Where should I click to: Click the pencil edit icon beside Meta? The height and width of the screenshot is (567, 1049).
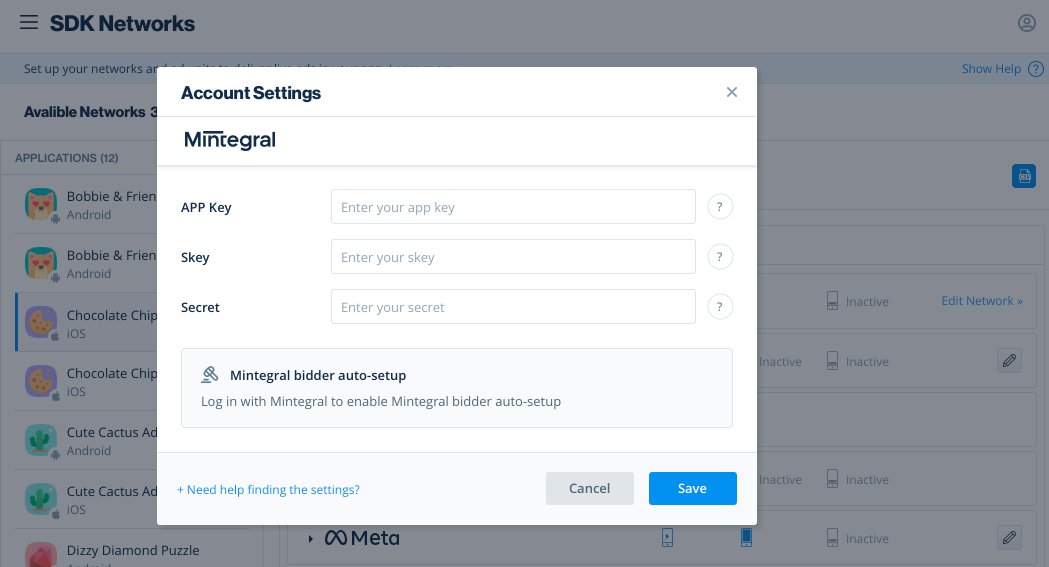coord(1009,538)
